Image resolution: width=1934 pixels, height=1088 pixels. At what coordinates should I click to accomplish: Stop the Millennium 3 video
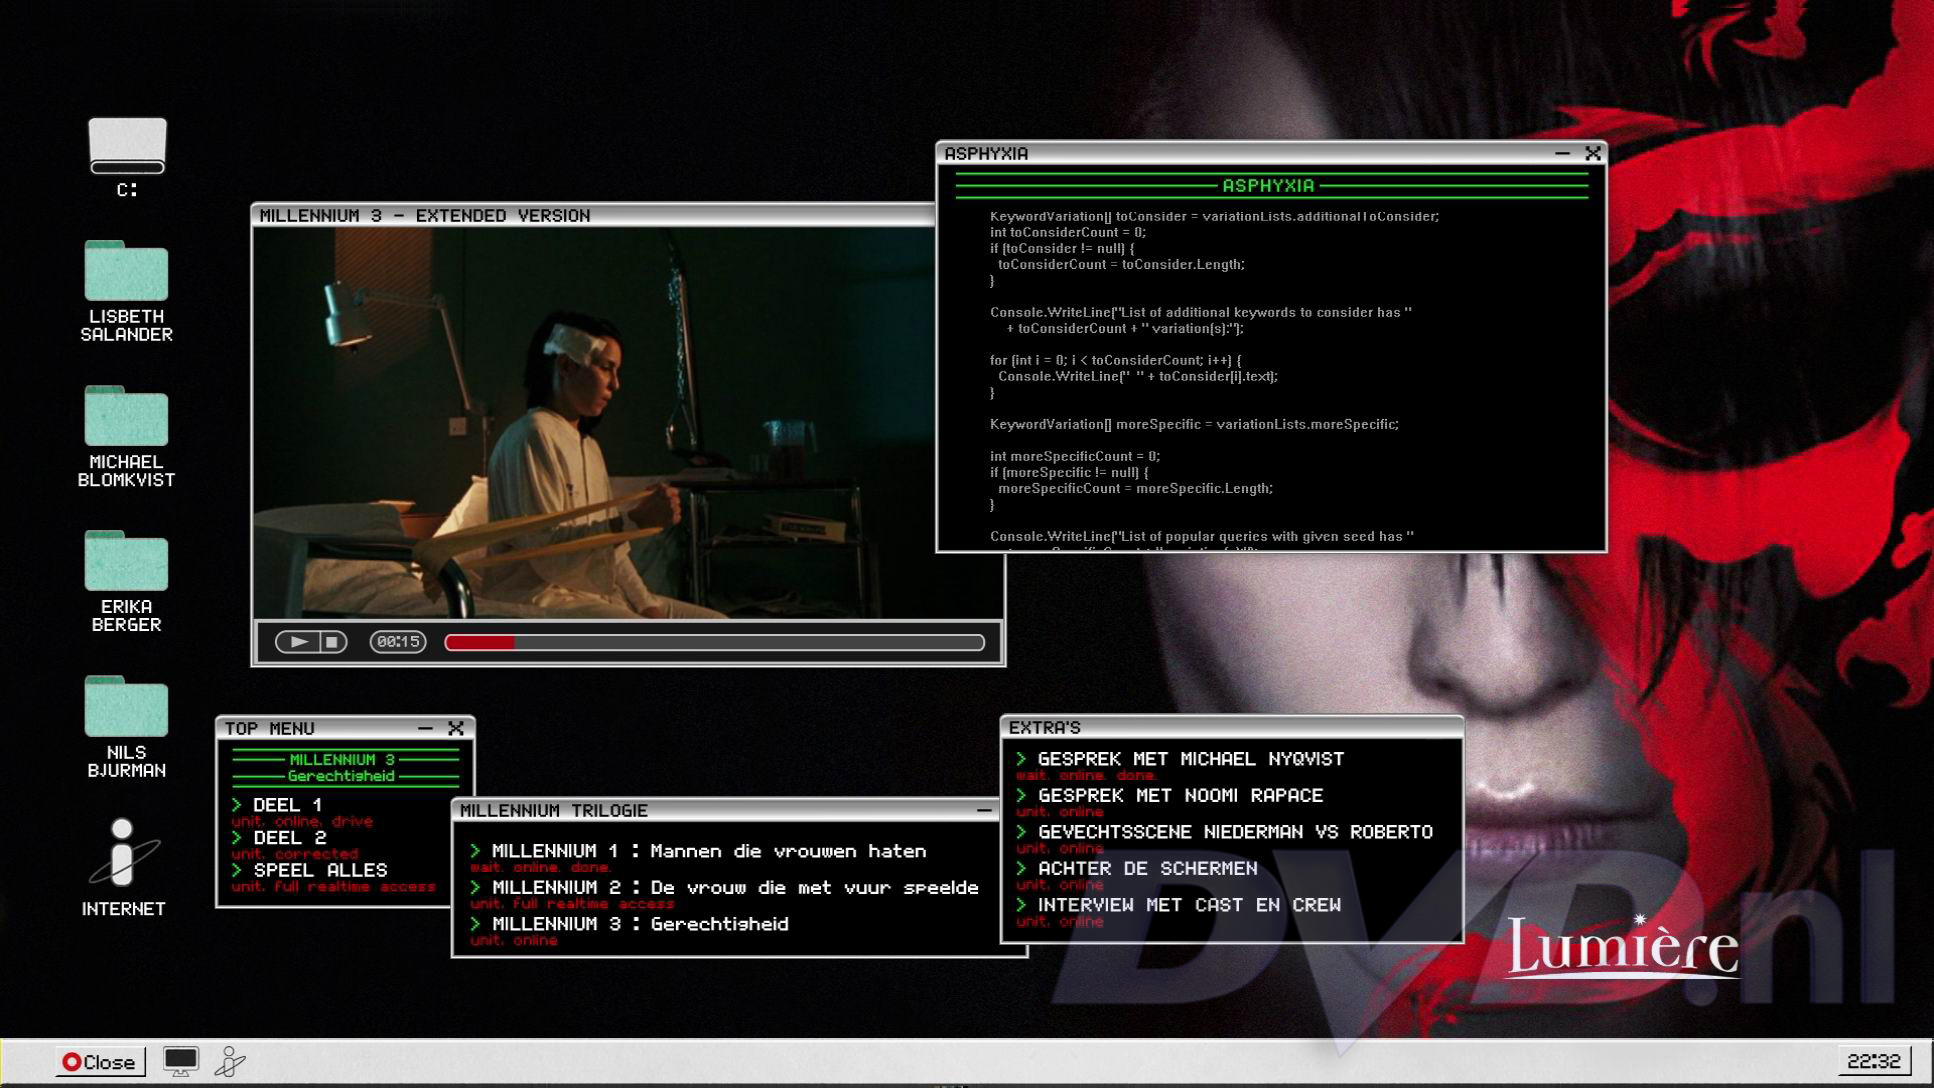coord(332,642)
